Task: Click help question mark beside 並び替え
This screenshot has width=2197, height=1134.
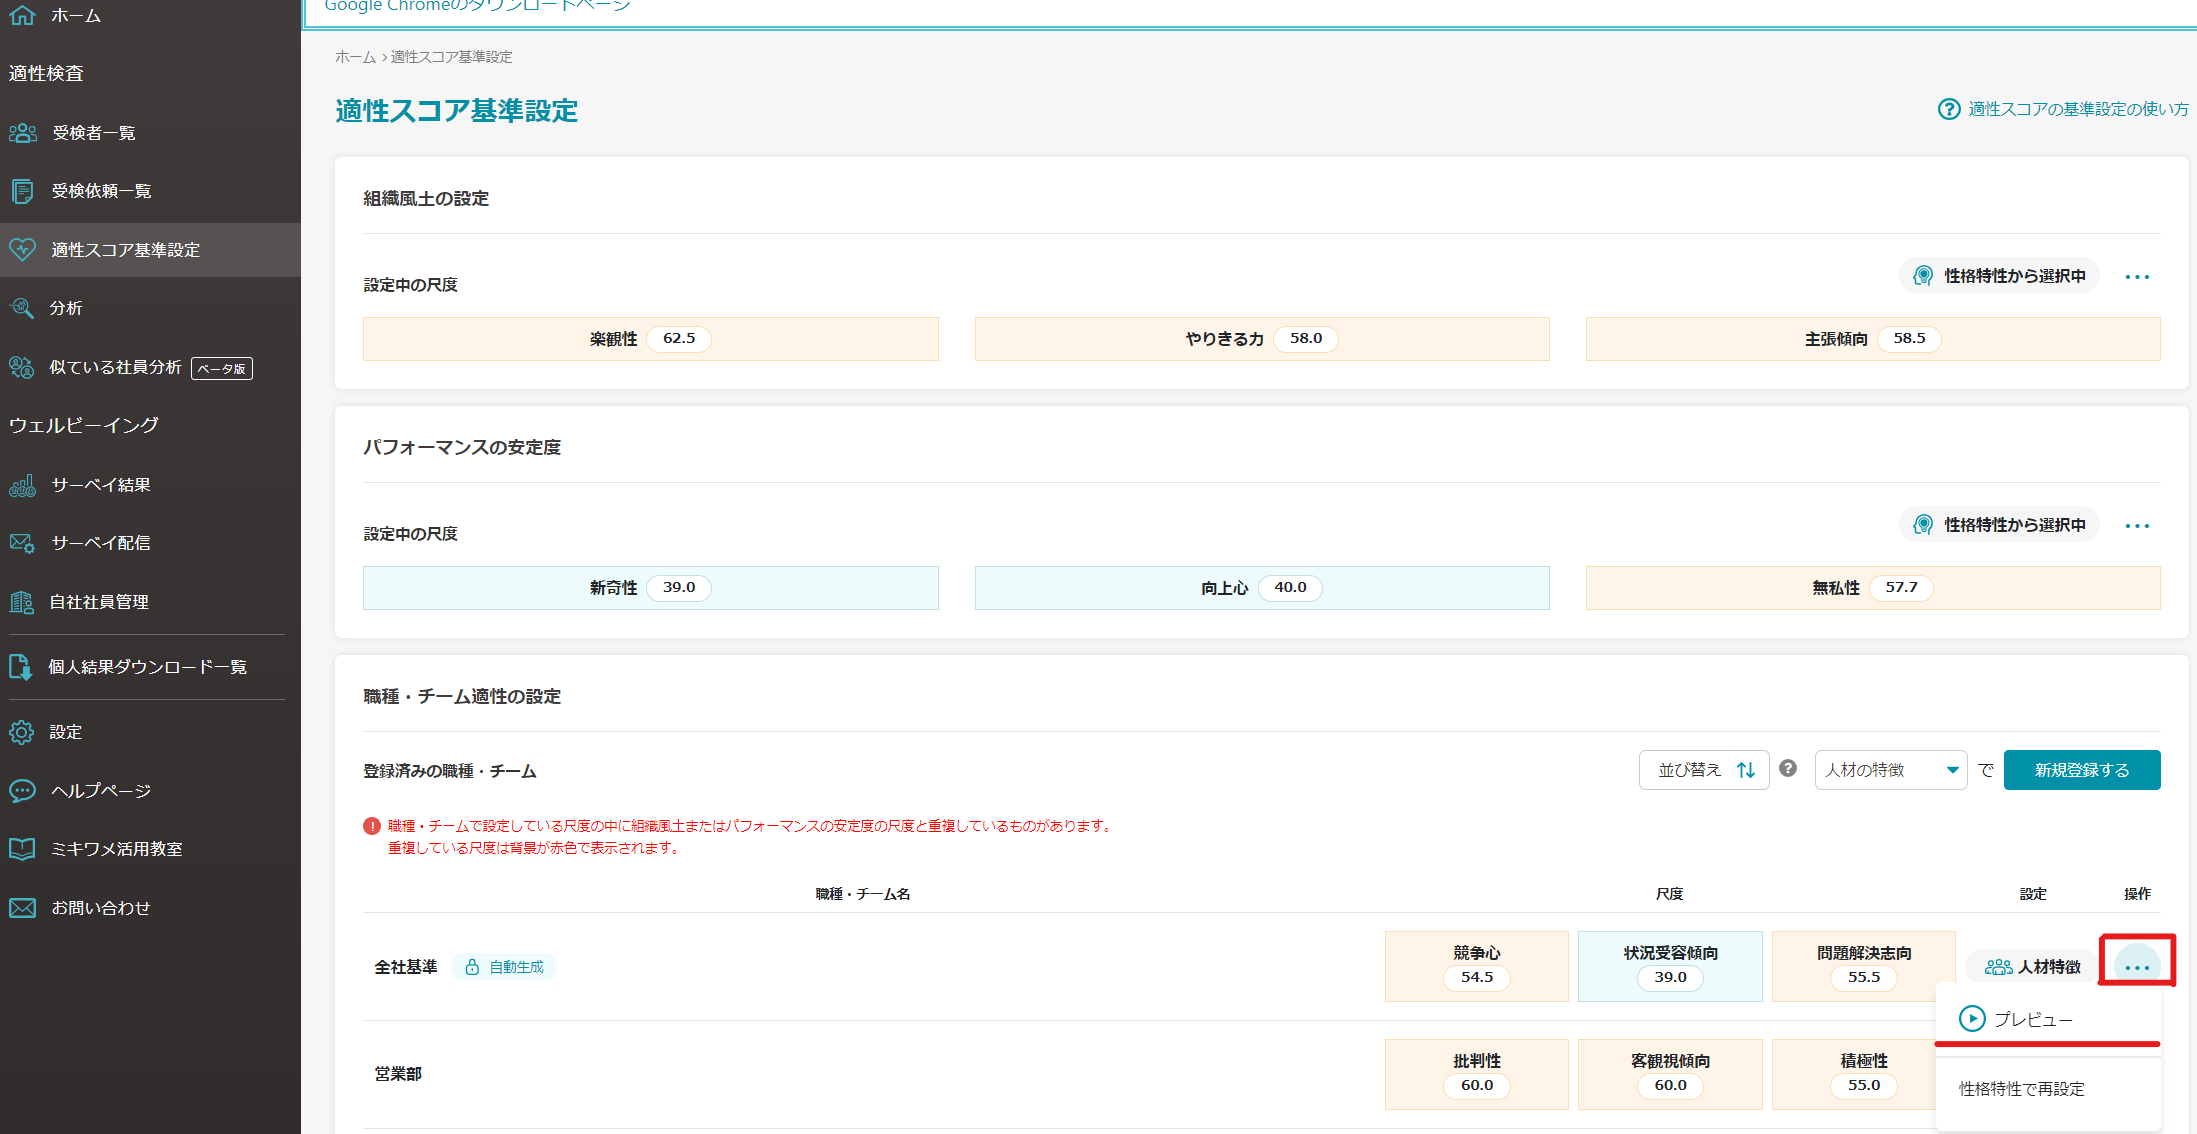Action: (1788, 769)
